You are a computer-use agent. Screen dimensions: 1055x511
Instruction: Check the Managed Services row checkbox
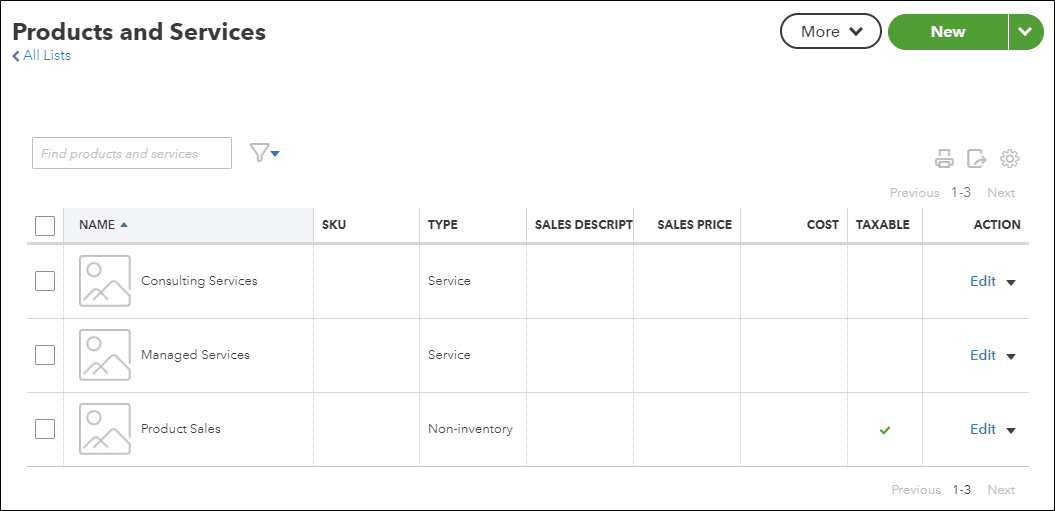45,355
